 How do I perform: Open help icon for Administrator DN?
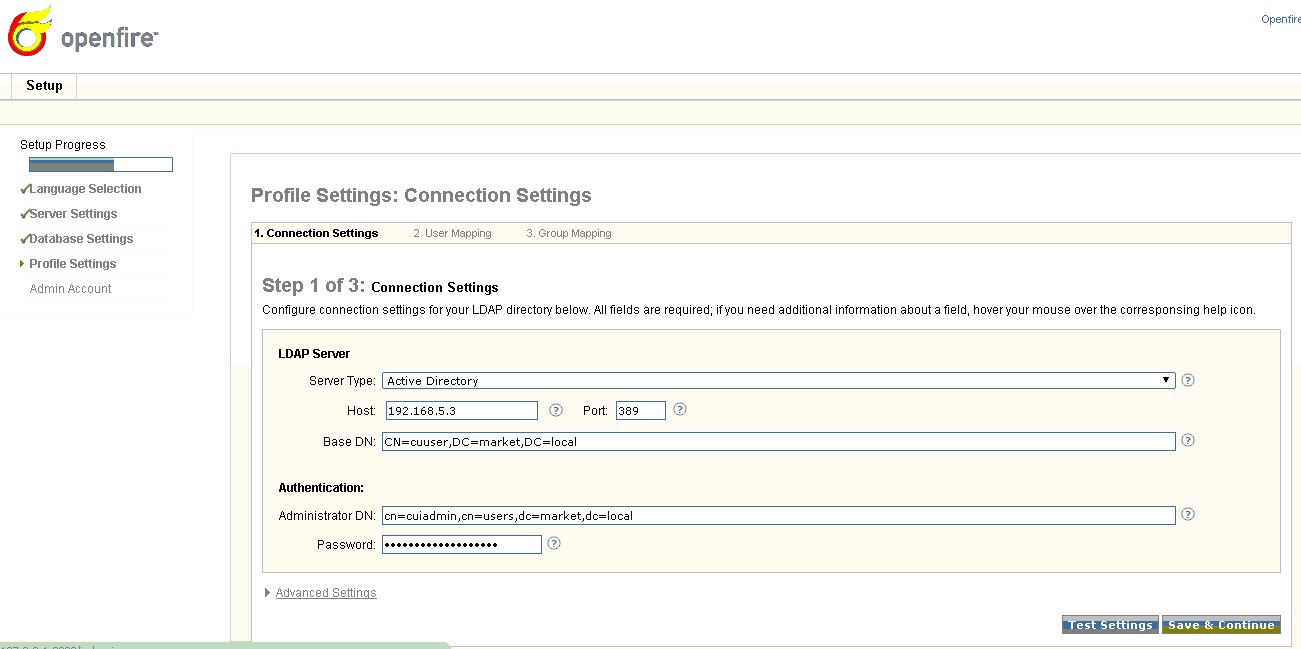click(1188, 514)
